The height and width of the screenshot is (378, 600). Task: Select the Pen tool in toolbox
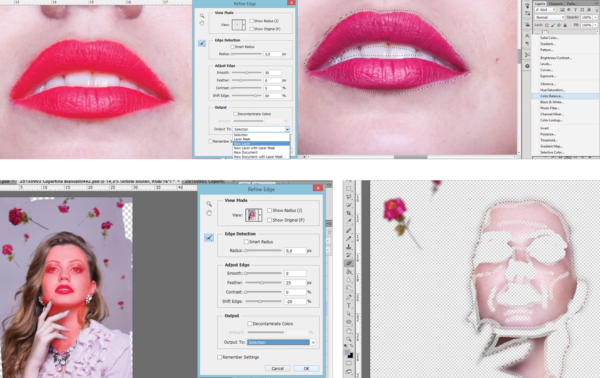point(349,297)
